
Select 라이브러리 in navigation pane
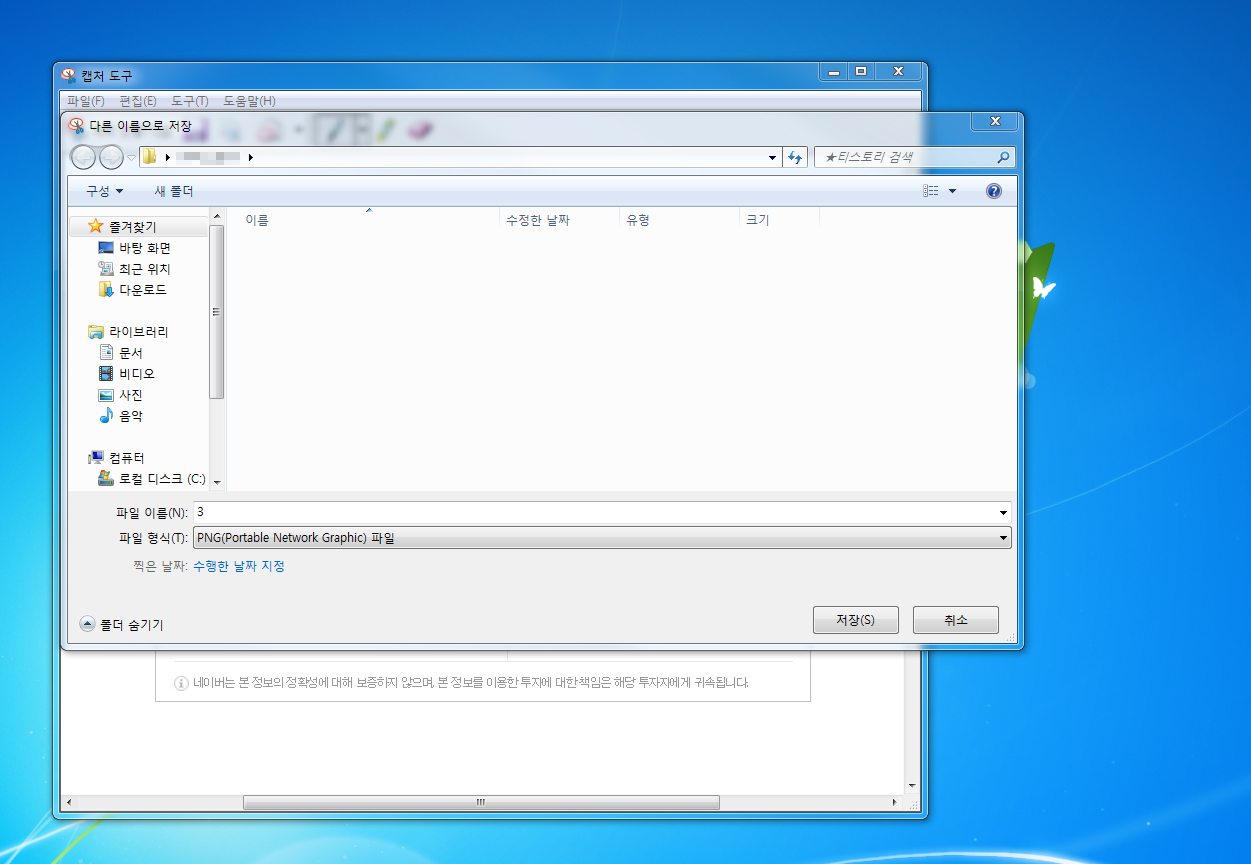tap(127, 332)
